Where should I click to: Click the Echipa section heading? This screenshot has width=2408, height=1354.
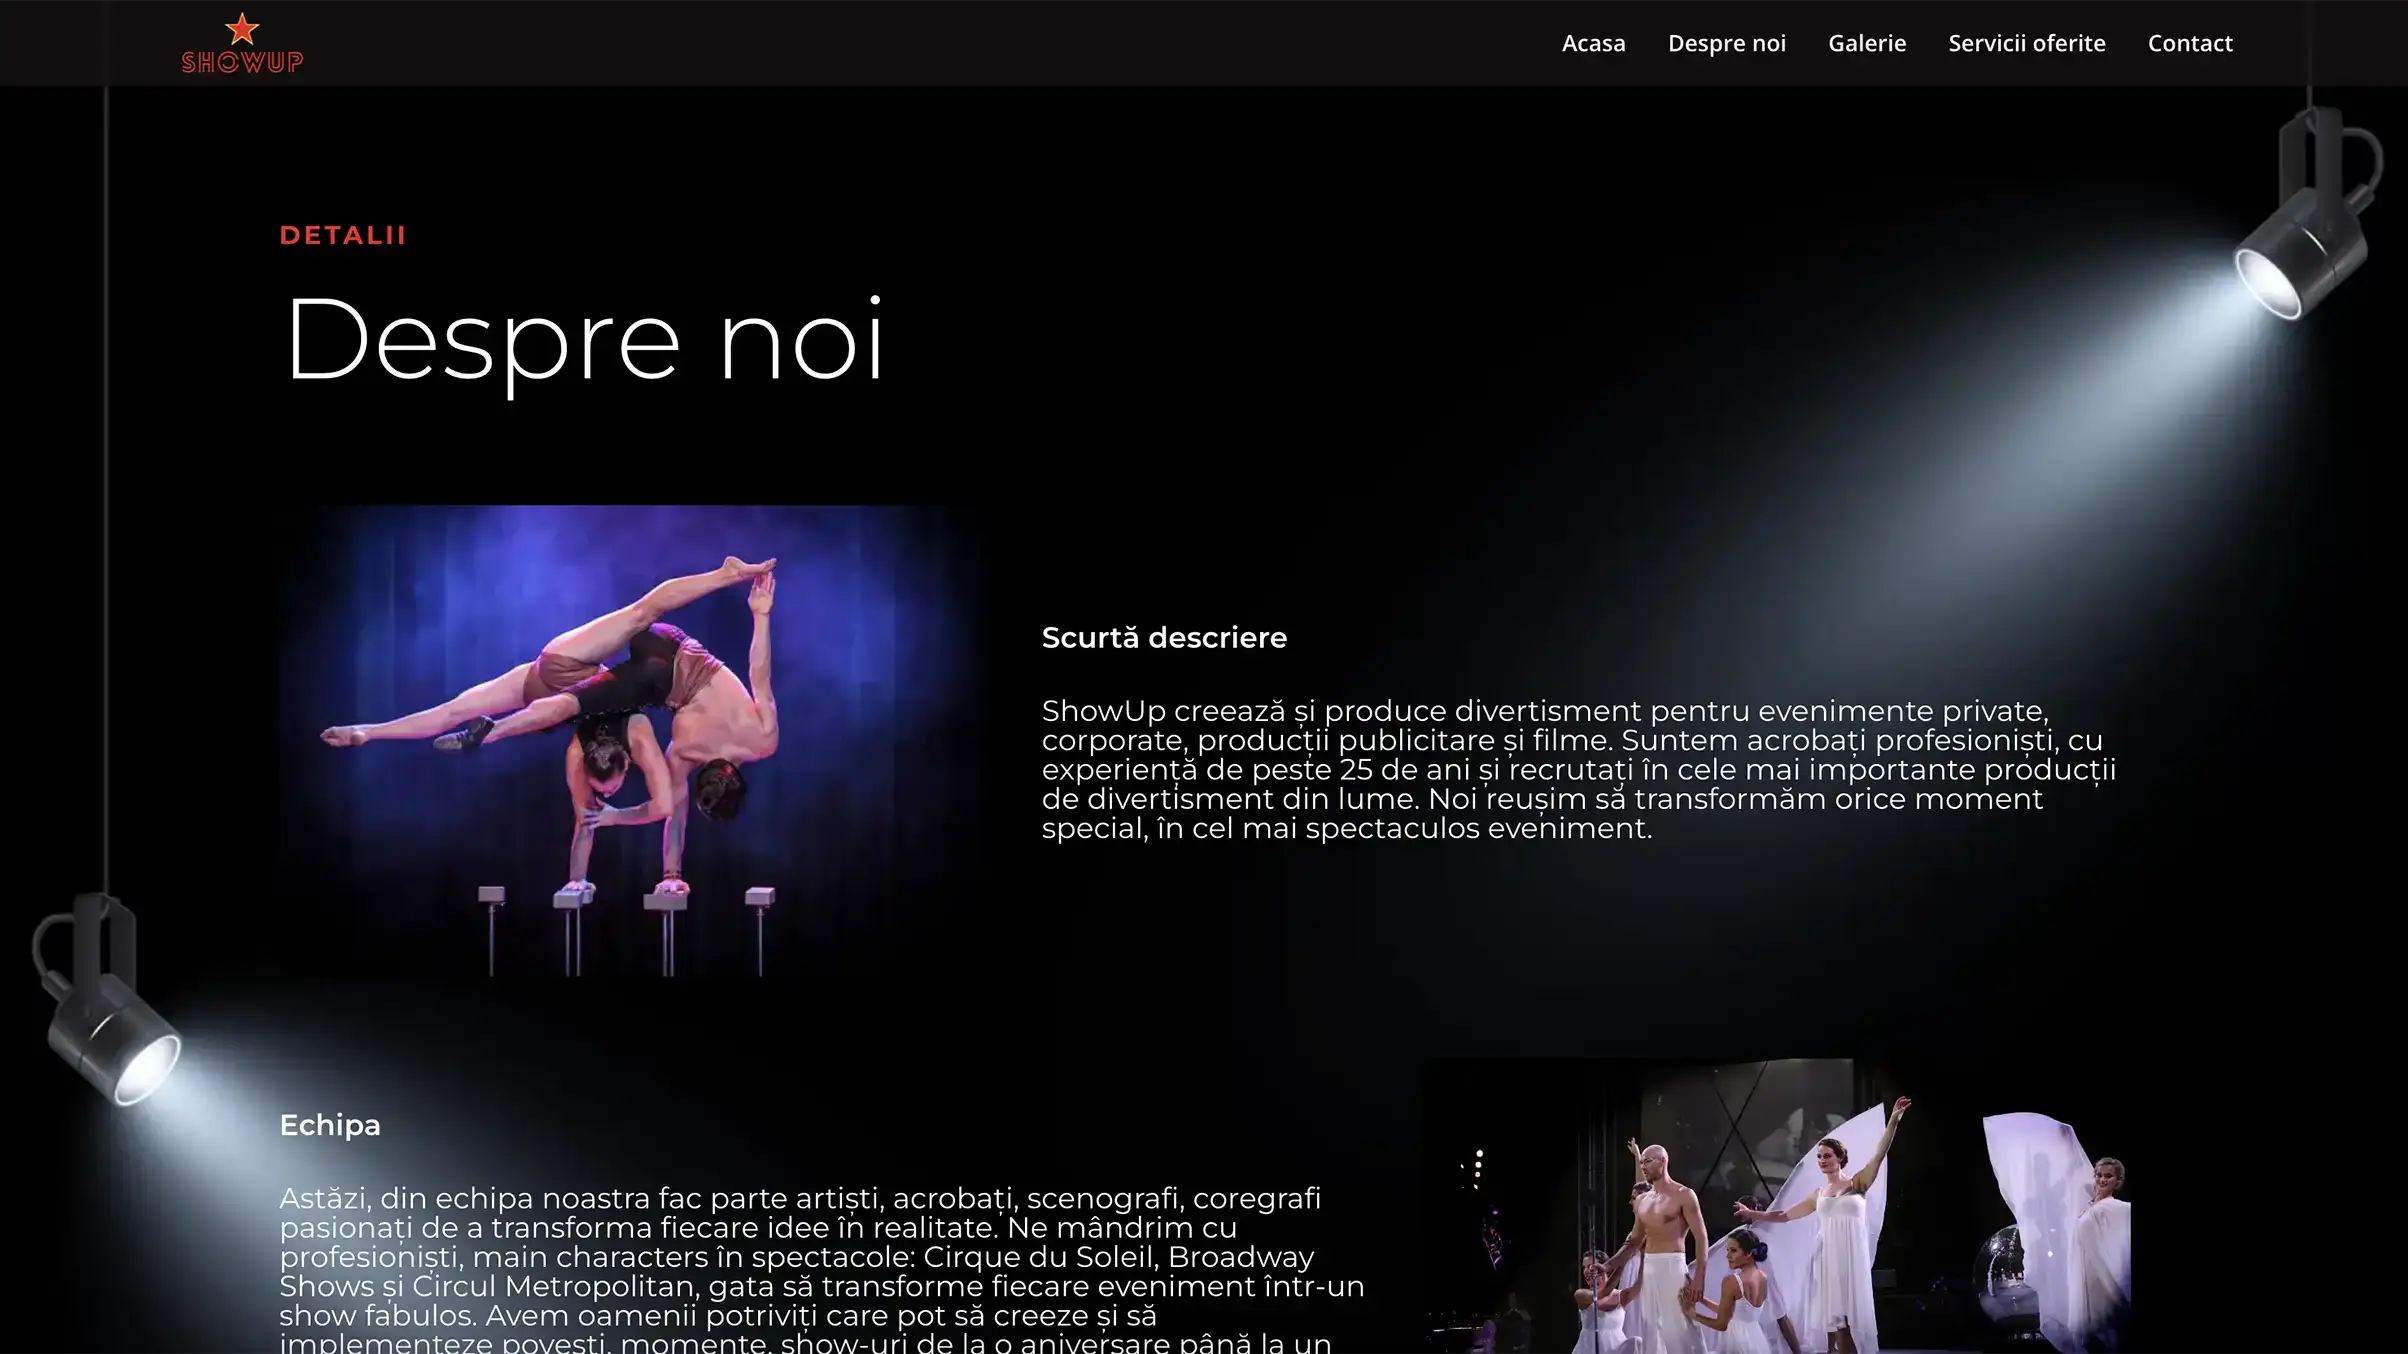point(329,1125)
